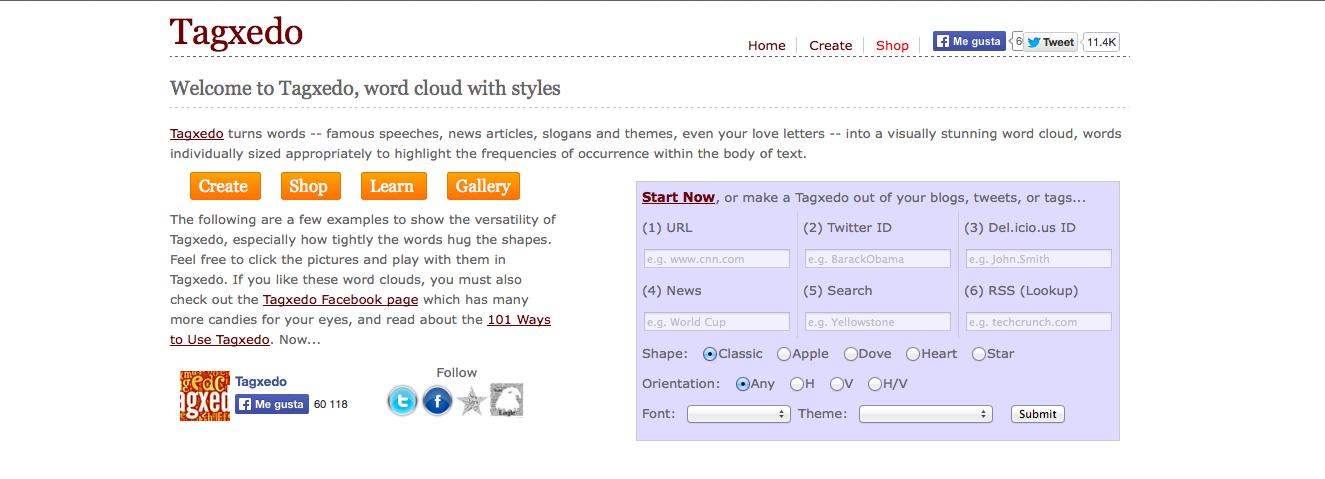Focus the Del.icio.us ID input field
This screenshot has width=1325, height=479.
(1039, 259)
